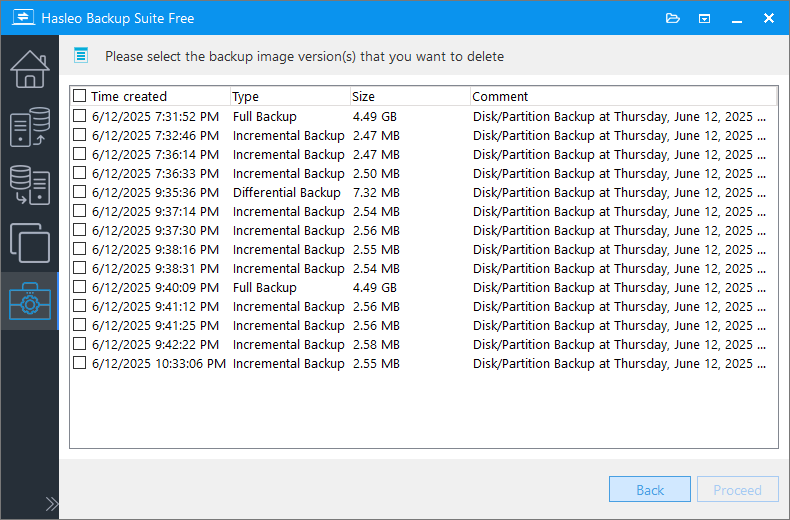
Task: Click the Proceed button
Action: [738, 489]
